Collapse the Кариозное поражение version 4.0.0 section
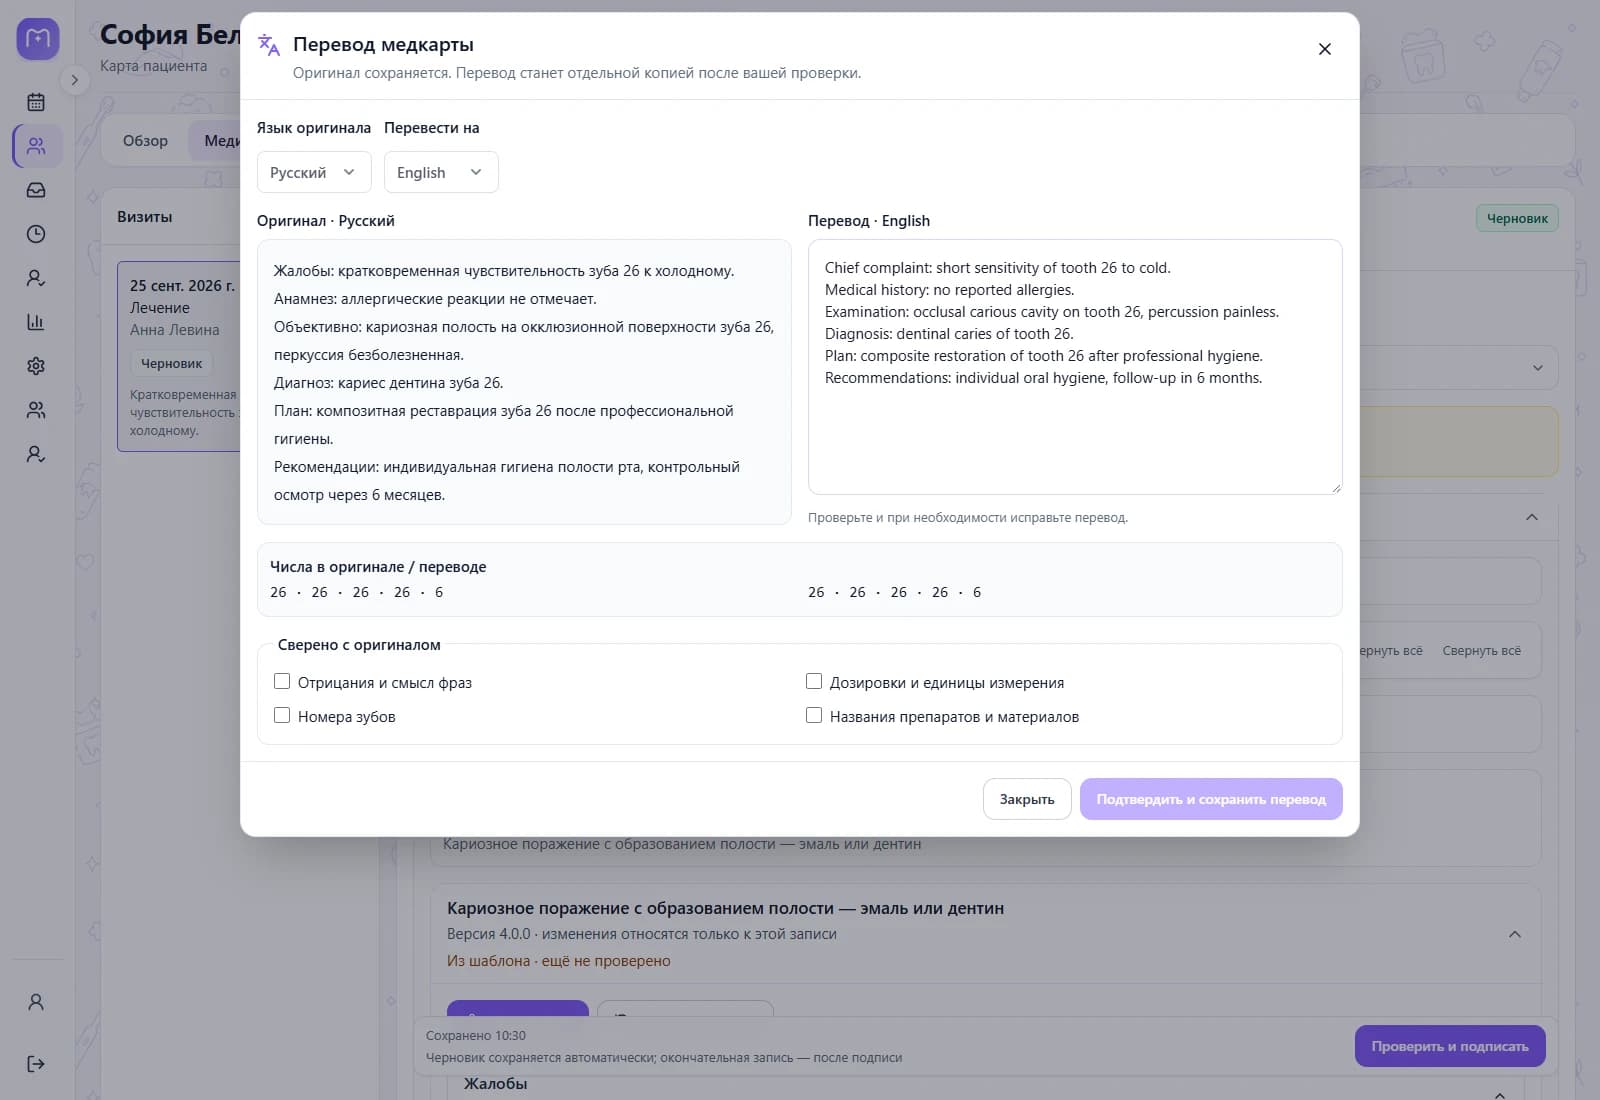The image size is (1600, 1100). click(1515, 934)
